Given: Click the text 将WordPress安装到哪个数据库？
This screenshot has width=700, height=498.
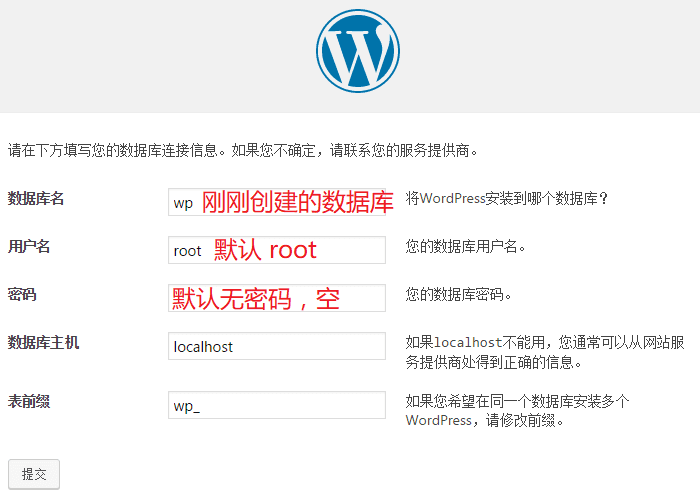Looking at the screenshot, I should (507, 199).
